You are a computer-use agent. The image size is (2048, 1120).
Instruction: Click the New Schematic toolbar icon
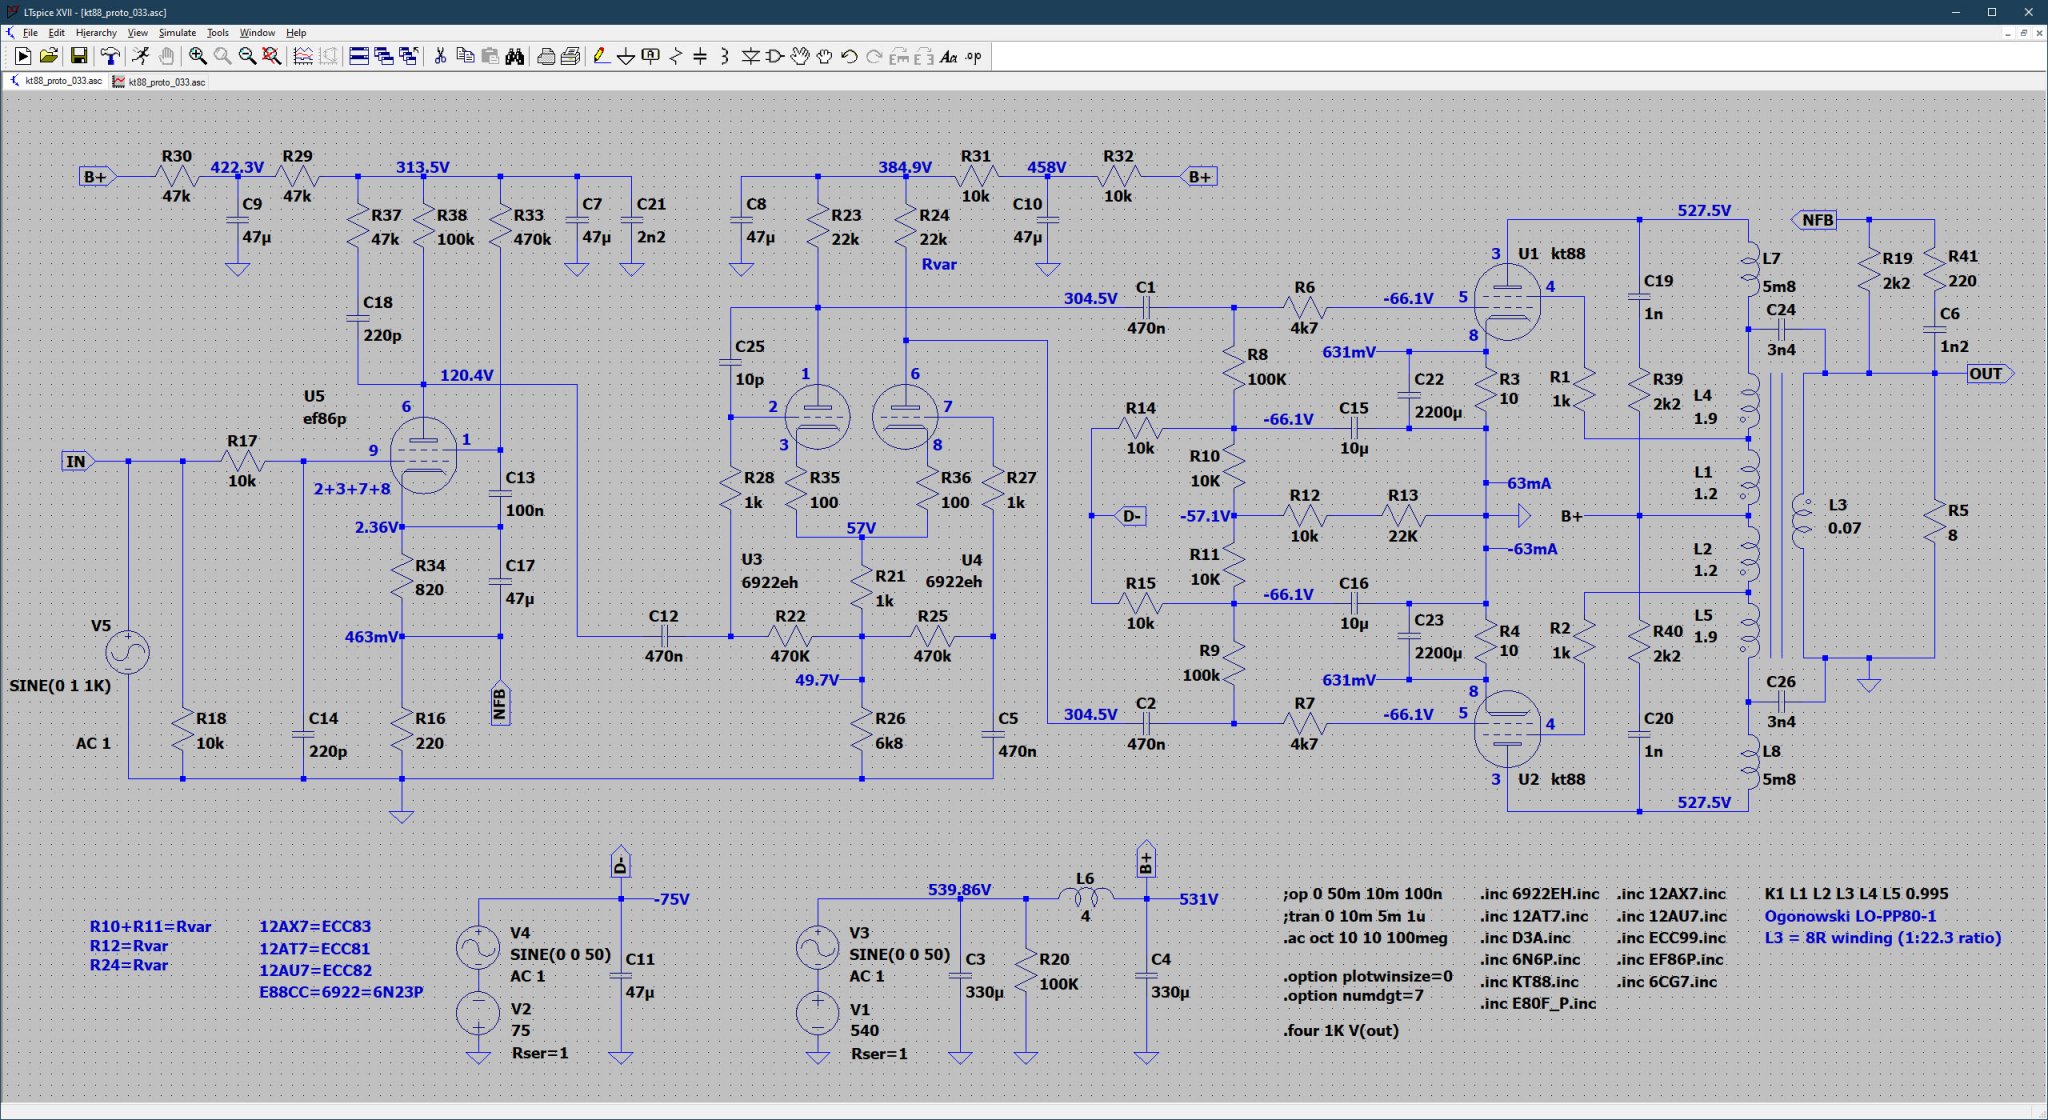pos(22,57)
